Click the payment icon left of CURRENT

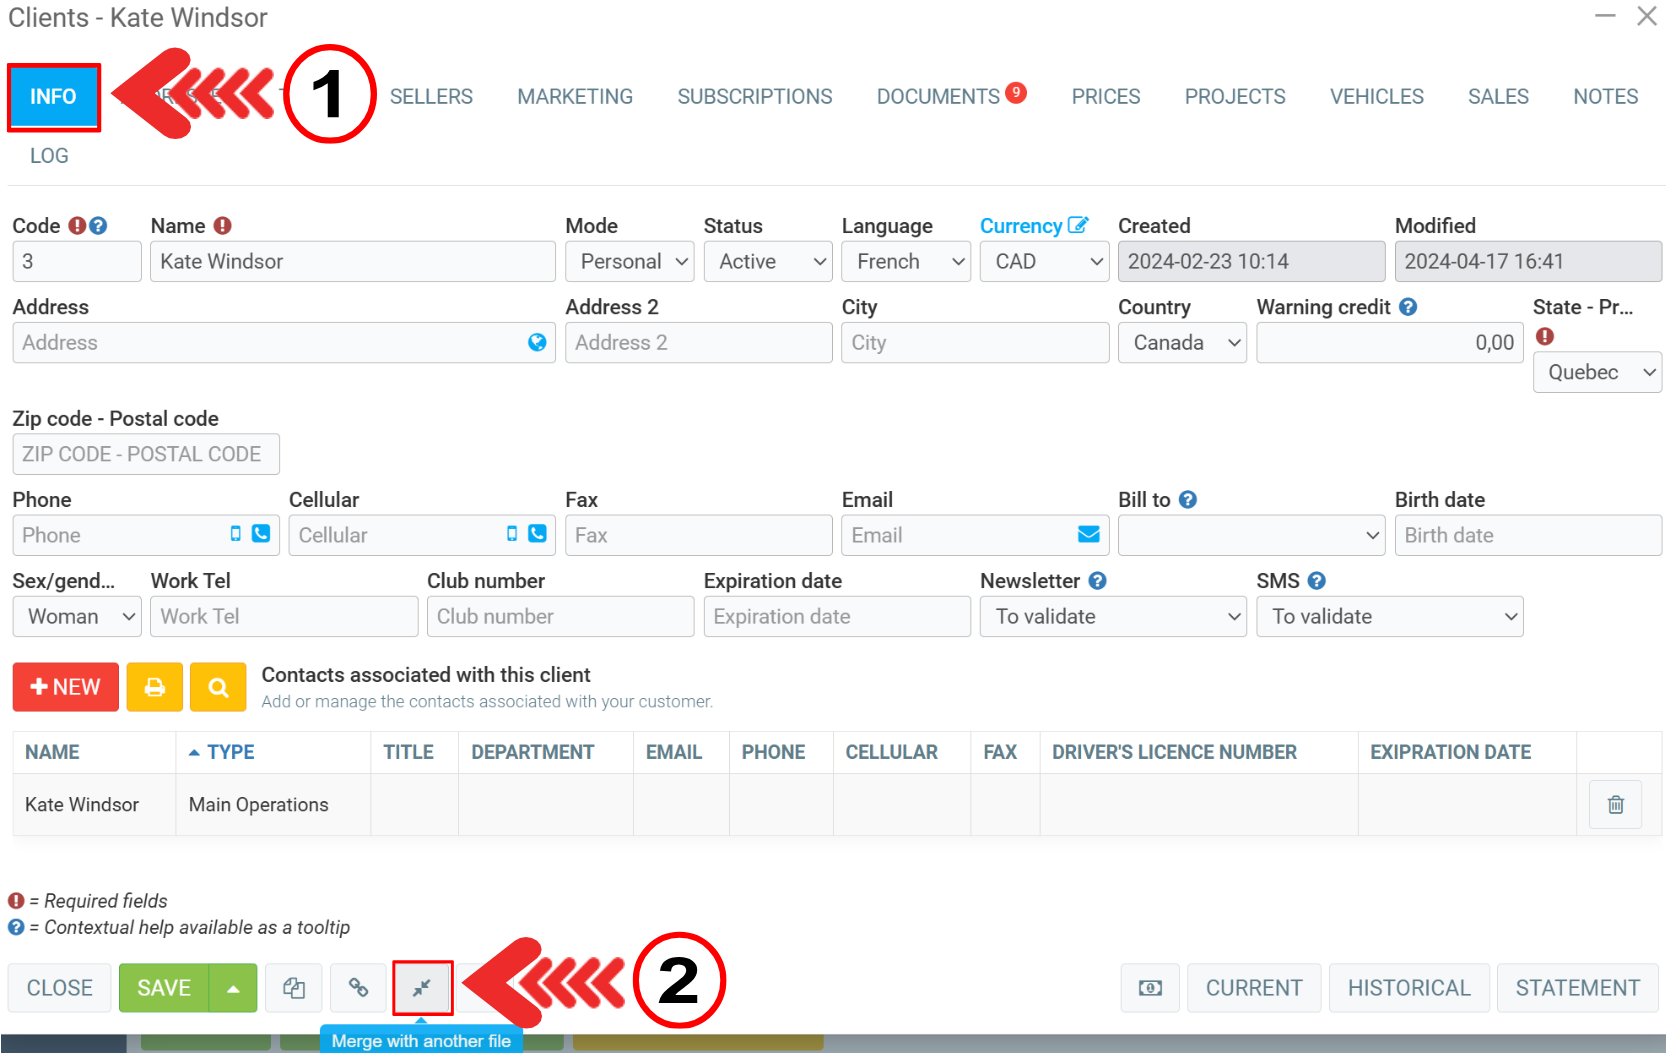coord(1150,988)
